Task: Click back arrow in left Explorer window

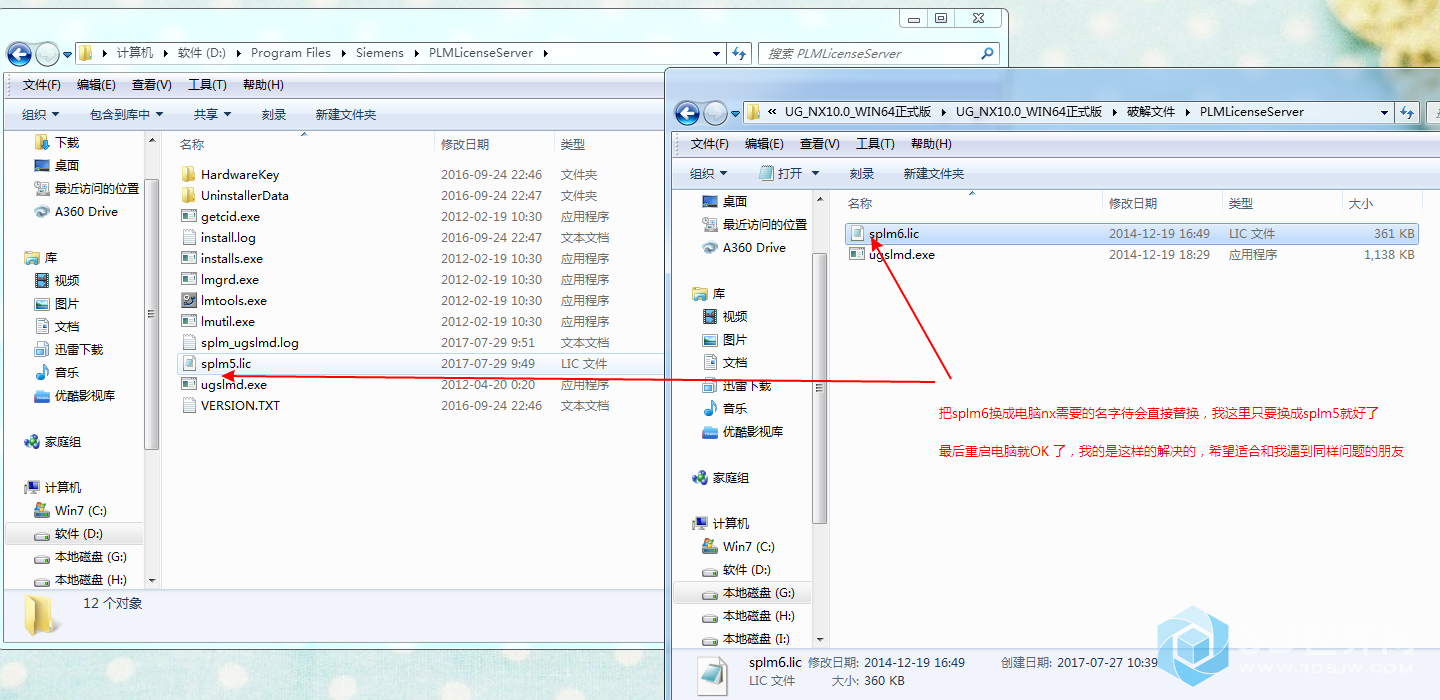Action: coord(18,53)
